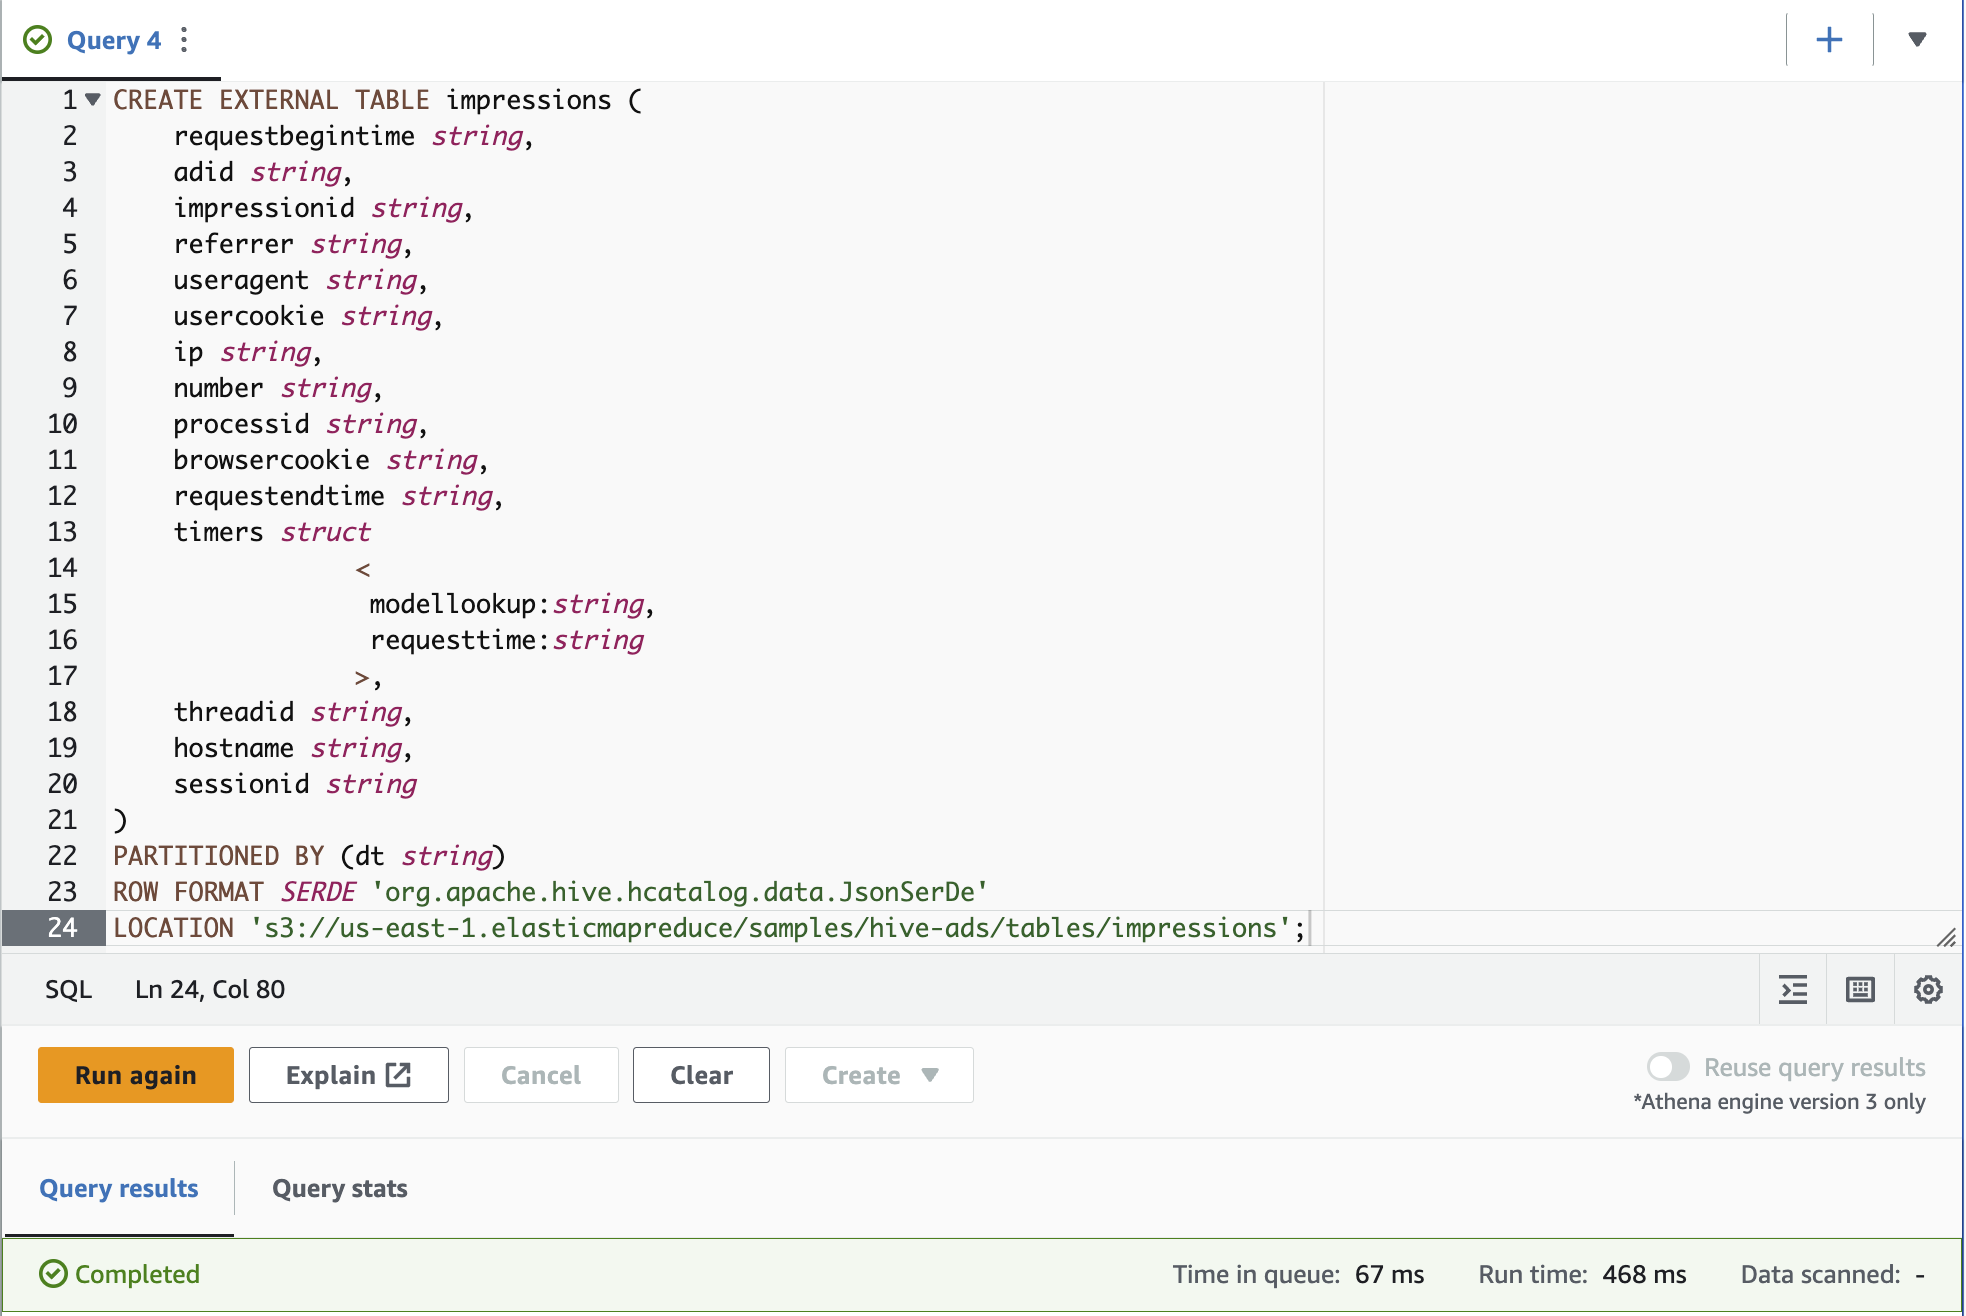Click the Explain external link icon
The width and height of the screenshot is (1966, 1316).
[399, 1075]
